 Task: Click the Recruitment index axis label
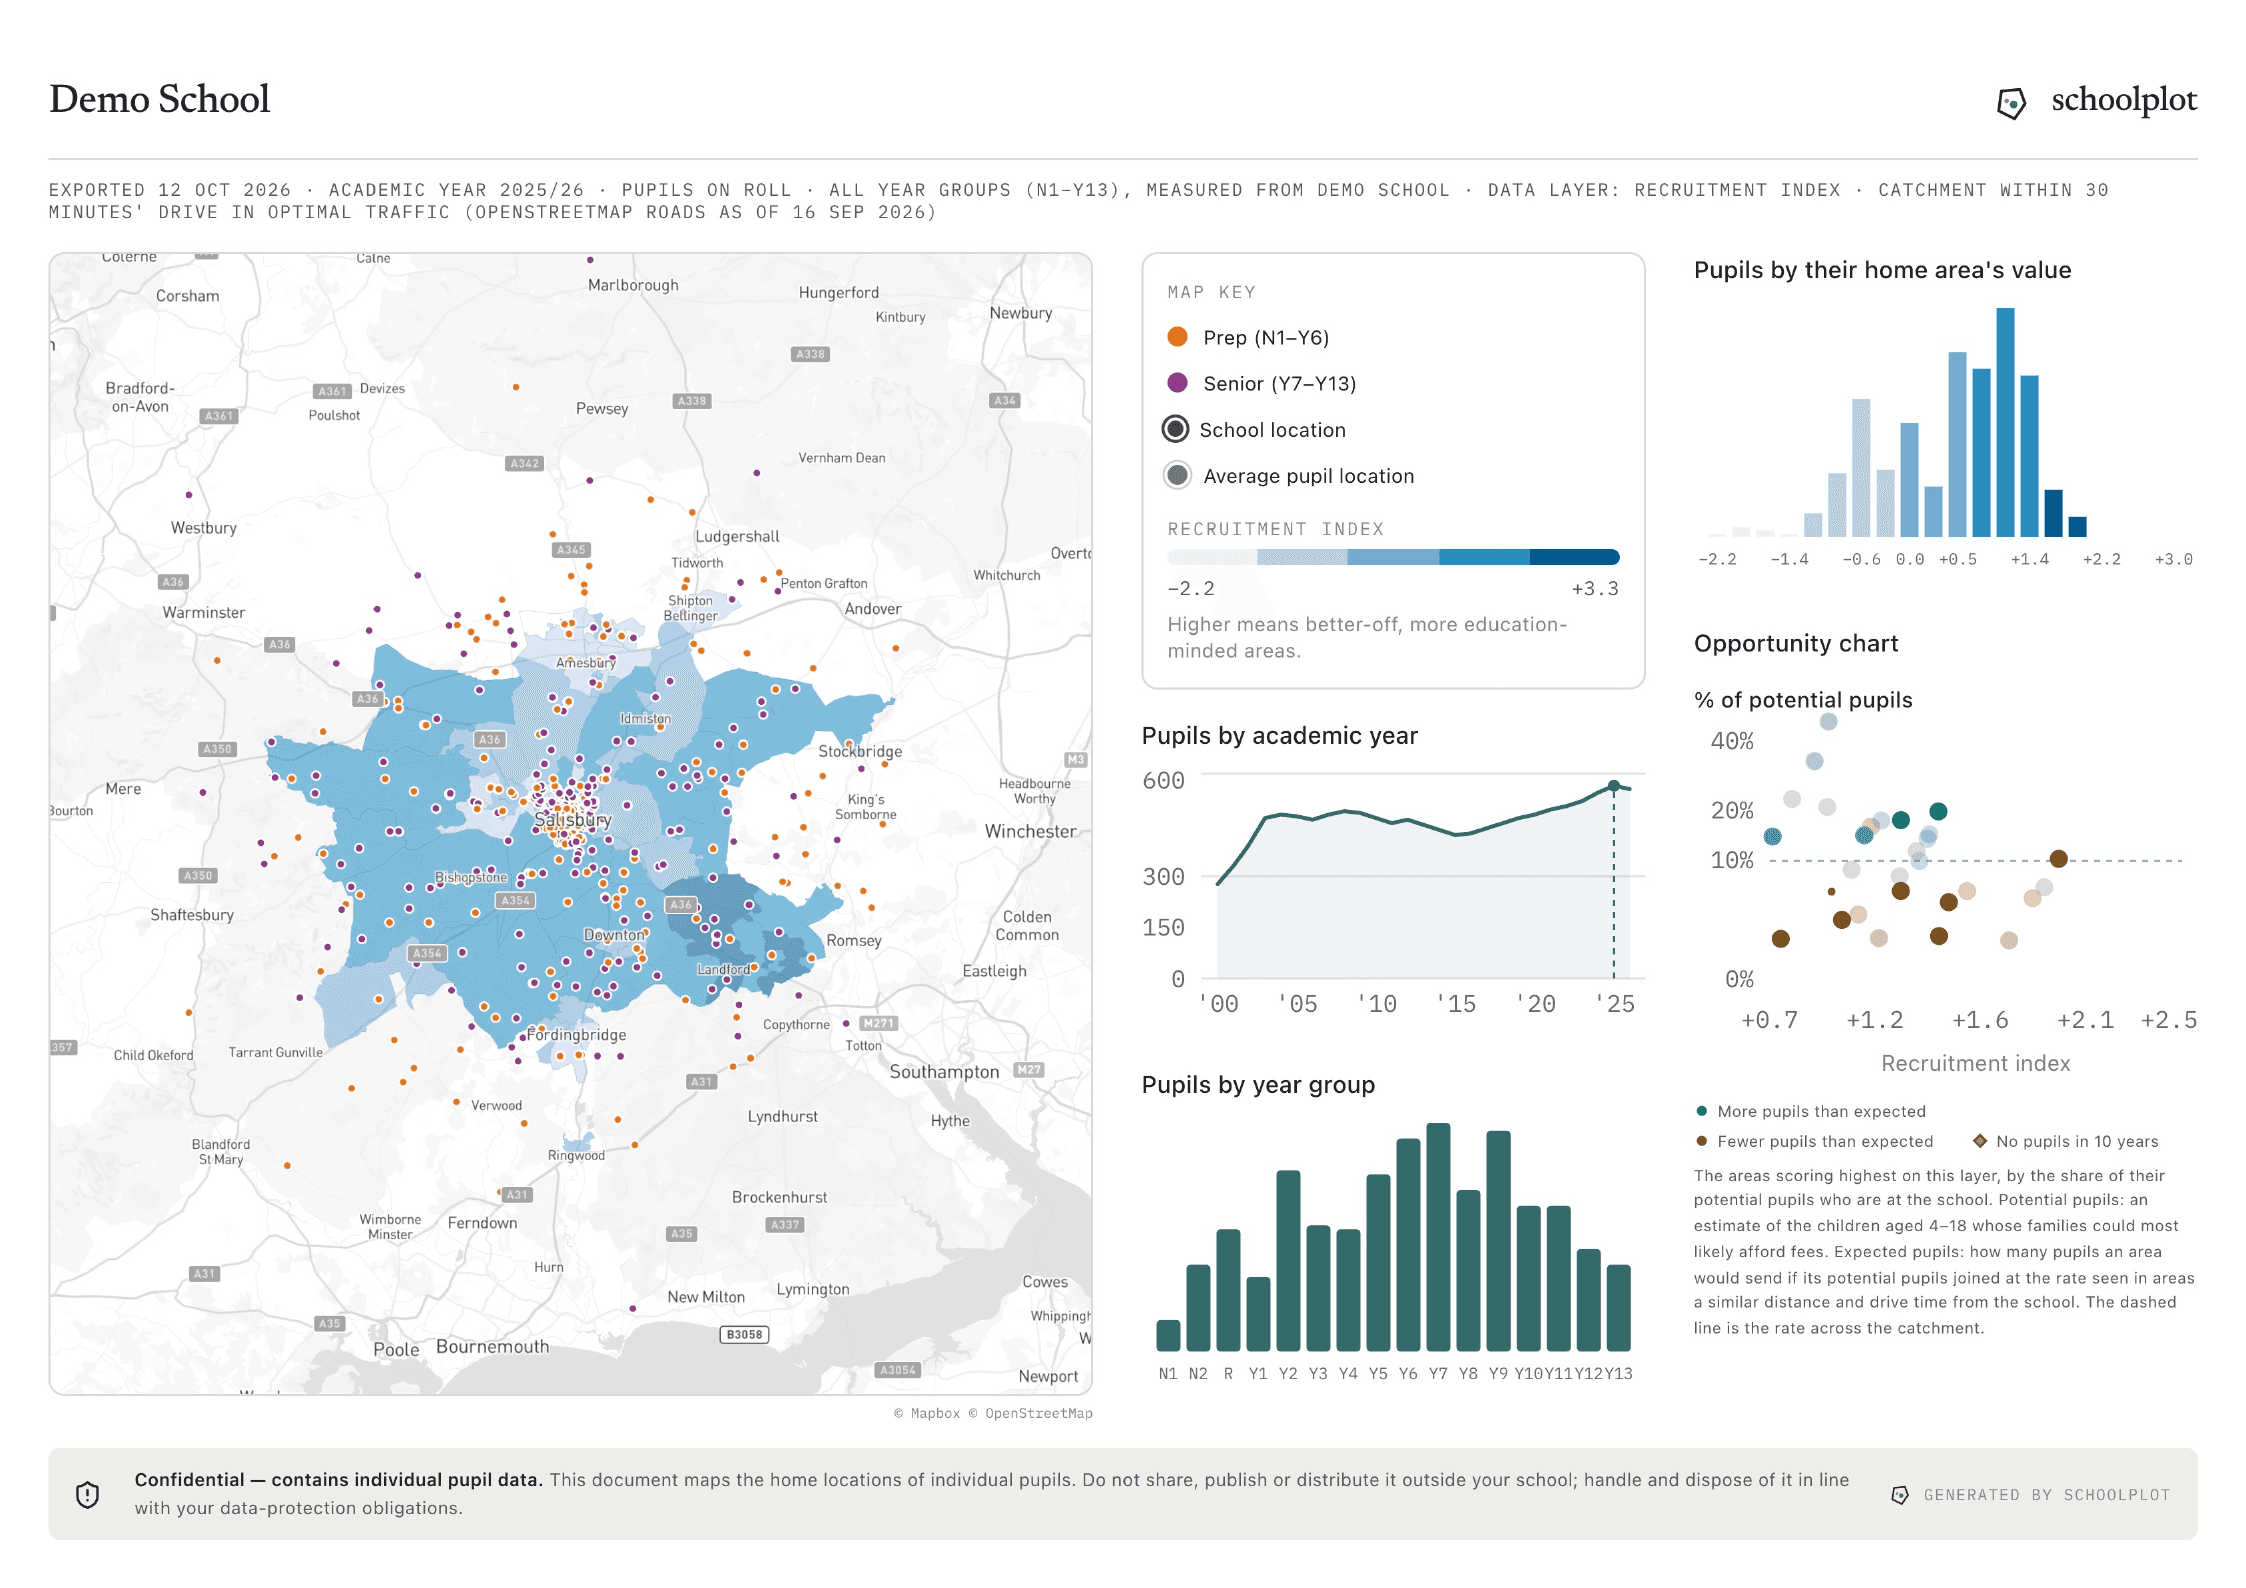[1975, 1064]
